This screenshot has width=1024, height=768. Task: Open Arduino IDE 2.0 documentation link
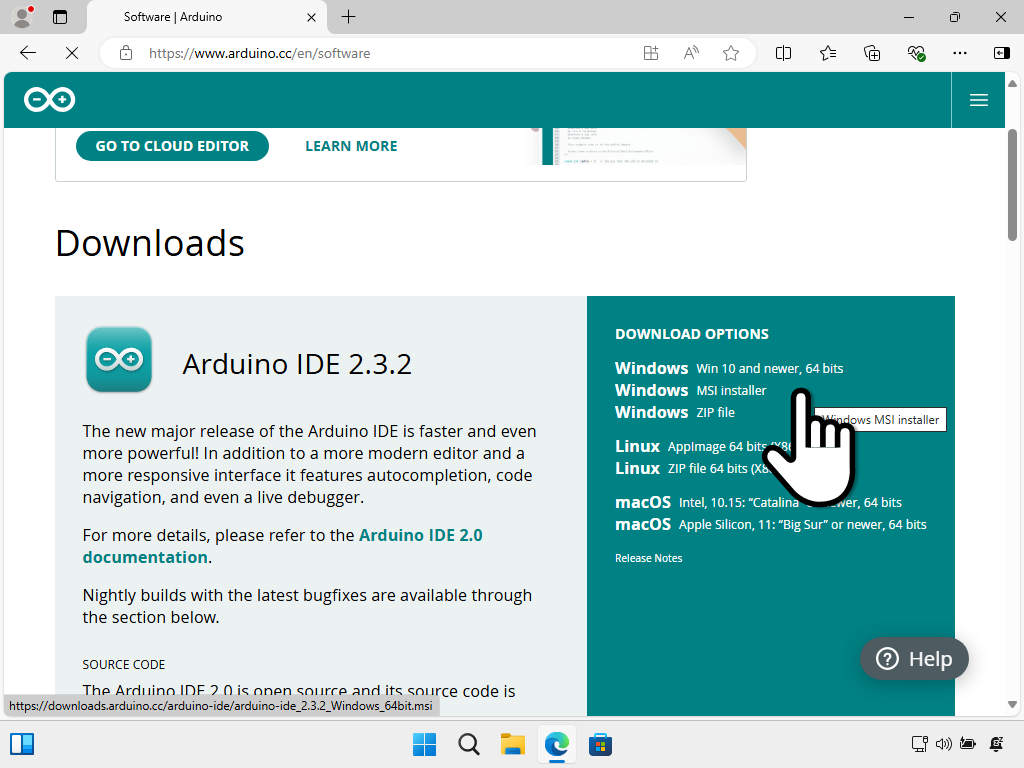coord(282,546)
